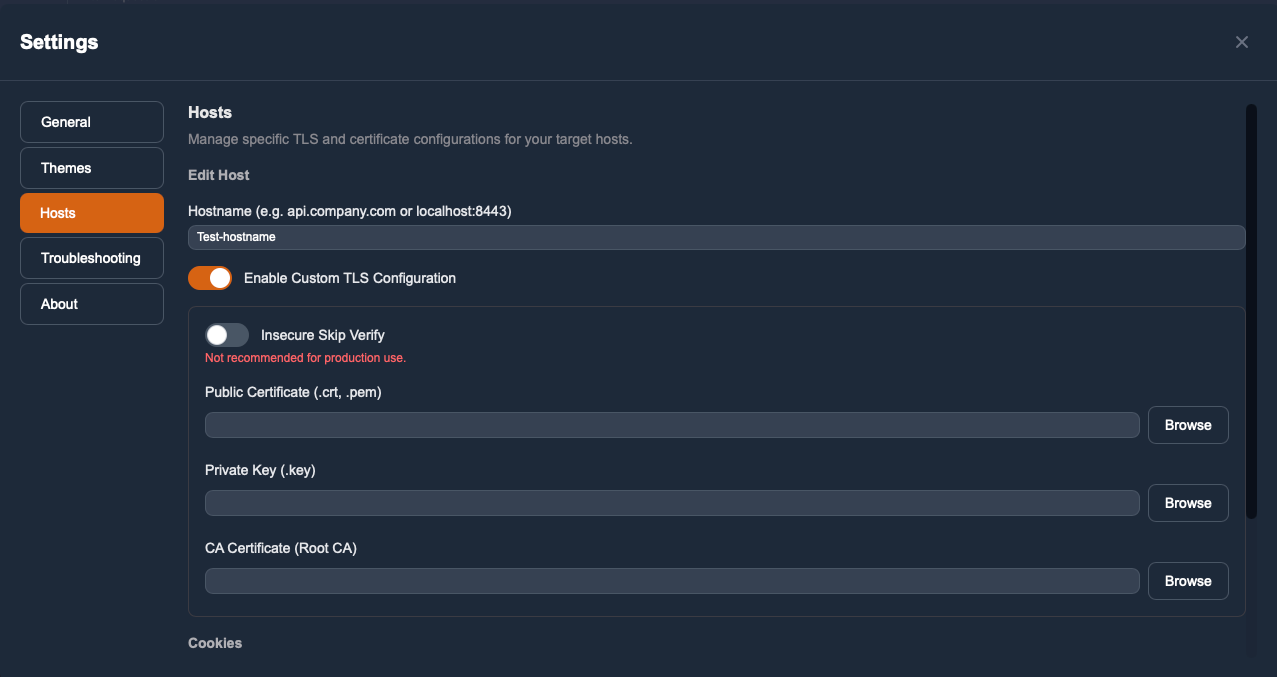Close the Settings dialog
Viewport: 1277px width, 677px height.
point(1241,42)
